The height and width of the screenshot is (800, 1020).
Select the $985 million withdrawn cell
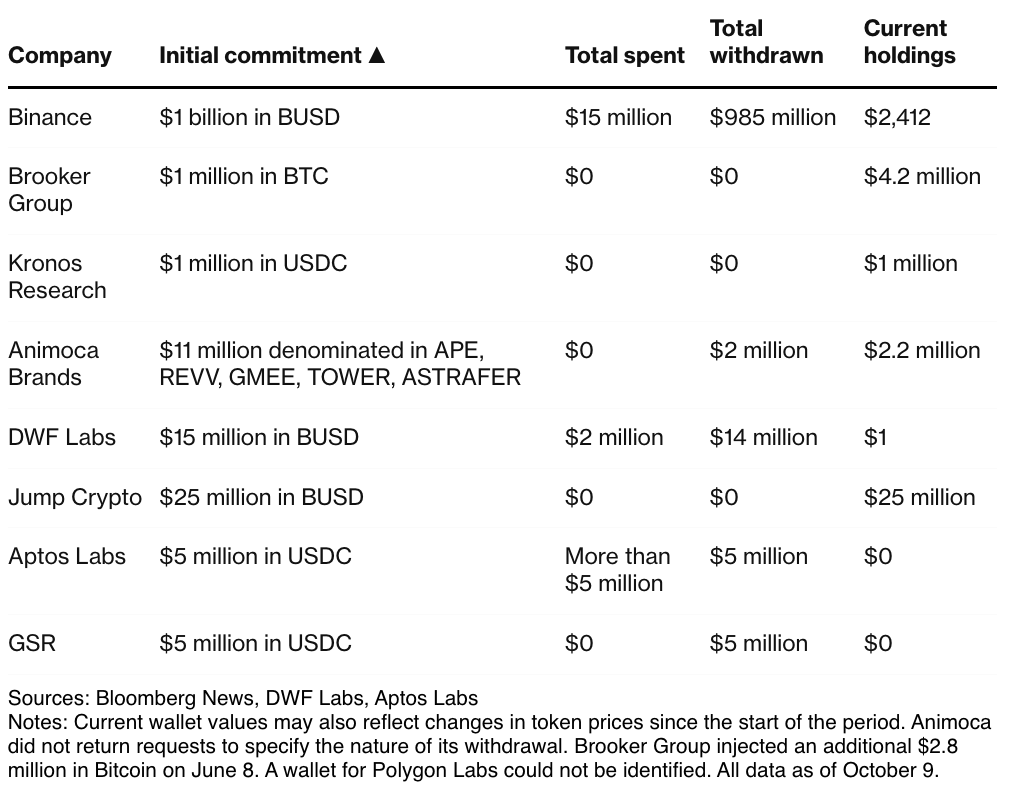[772, 117]
